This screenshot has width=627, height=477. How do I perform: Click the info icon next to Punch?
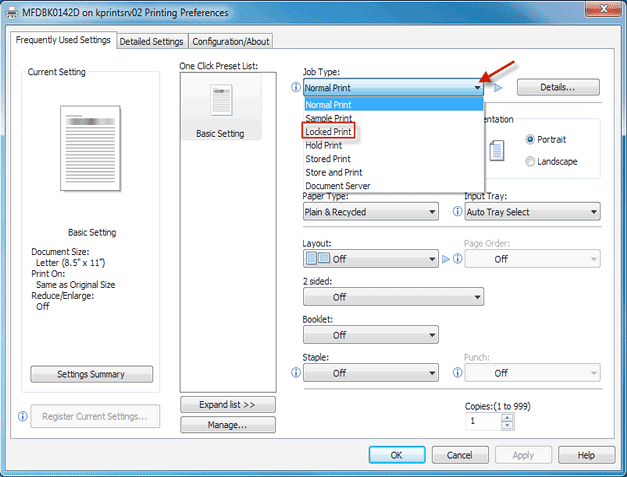coord(458,373)
